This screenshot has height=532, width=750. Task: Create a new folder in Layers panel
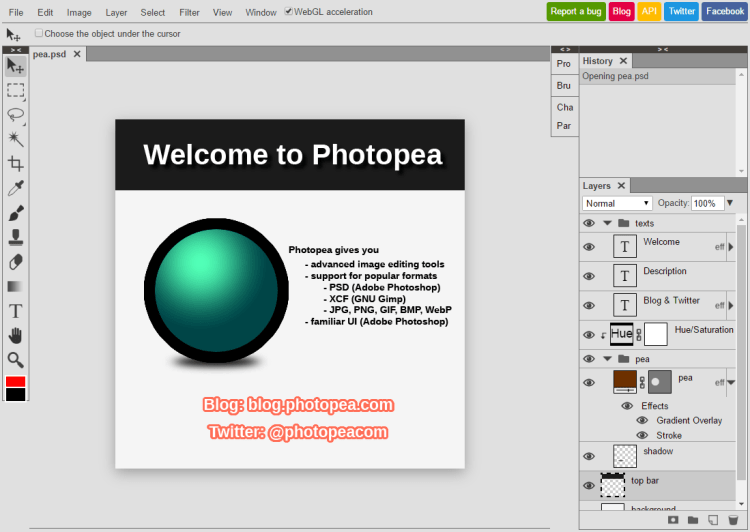tap(693, 520)
